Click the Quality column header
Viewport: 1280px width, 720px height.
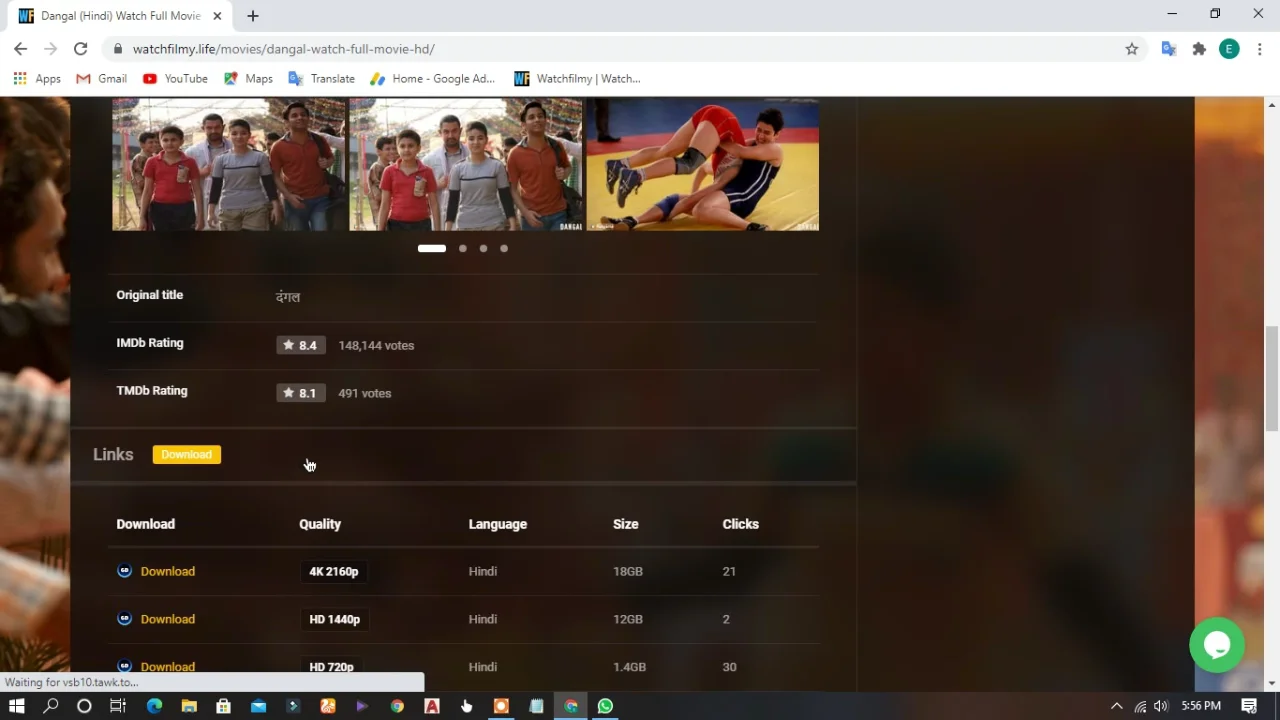coord(320,524)
